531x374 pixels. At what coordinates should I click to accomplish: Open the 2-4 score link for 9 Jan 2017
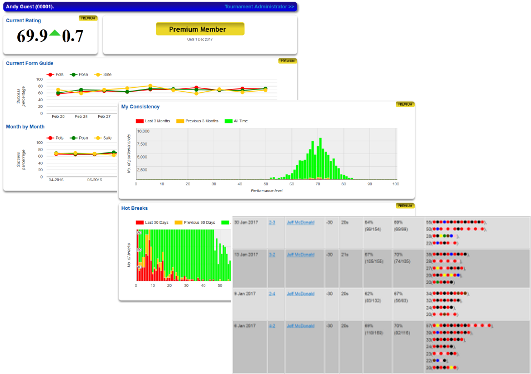(x=272, y=294)
